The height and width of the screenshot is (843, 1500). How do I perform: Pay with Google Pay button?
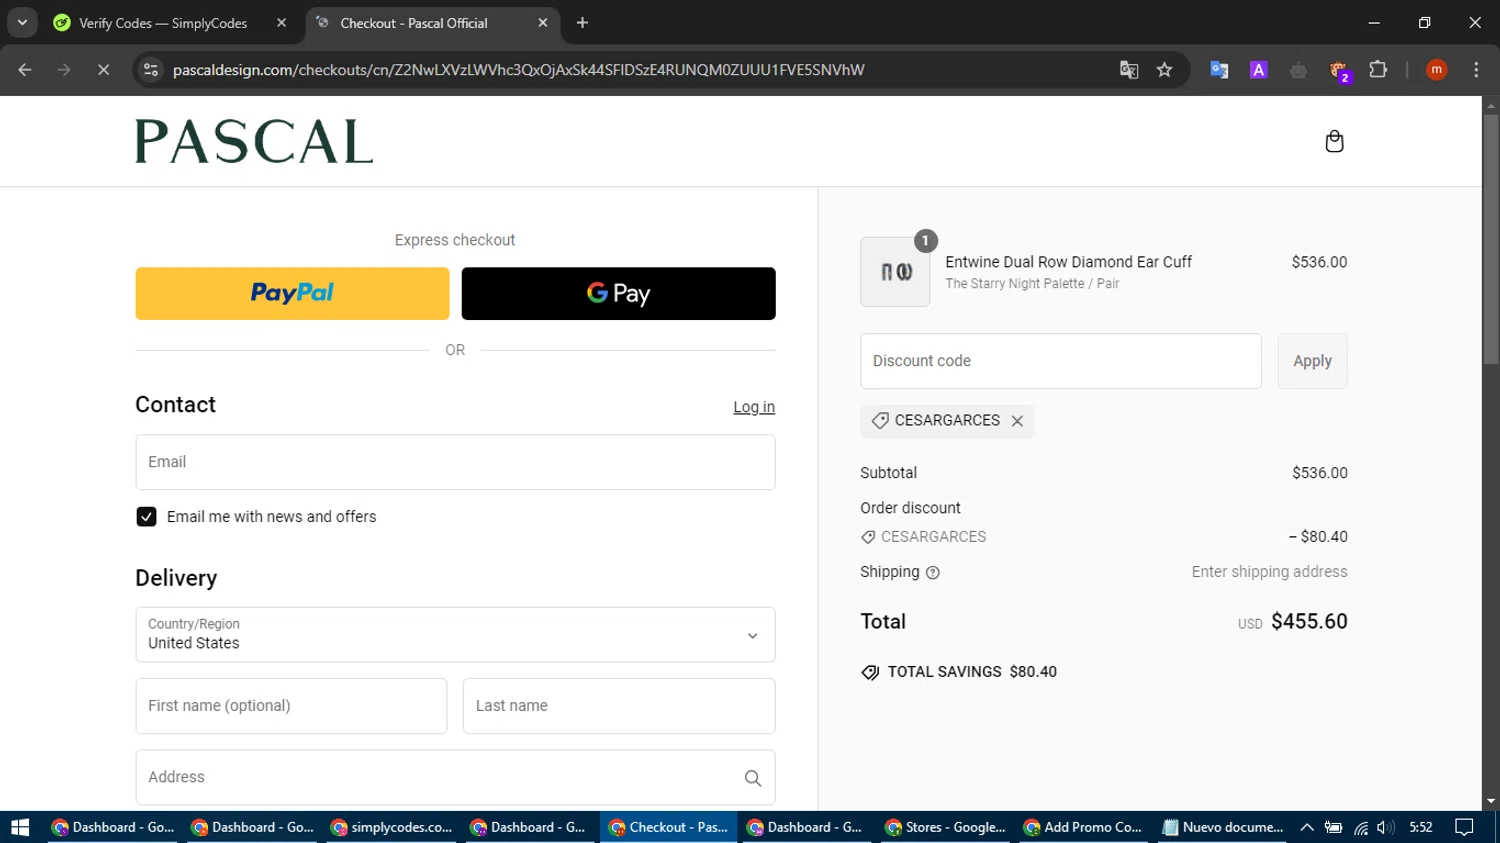618,293
